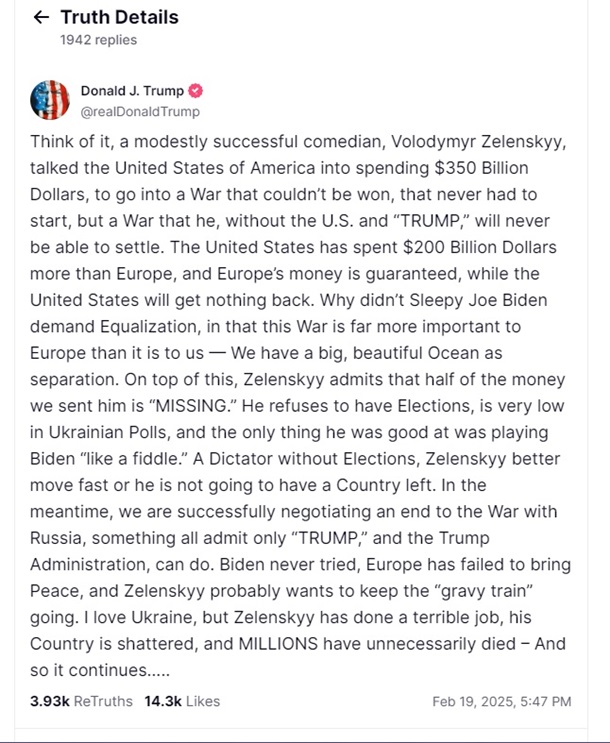Click the verified badge beside Donald J. Trump
The height and width of the screenshot is (743, 610).
coord(198,91)
